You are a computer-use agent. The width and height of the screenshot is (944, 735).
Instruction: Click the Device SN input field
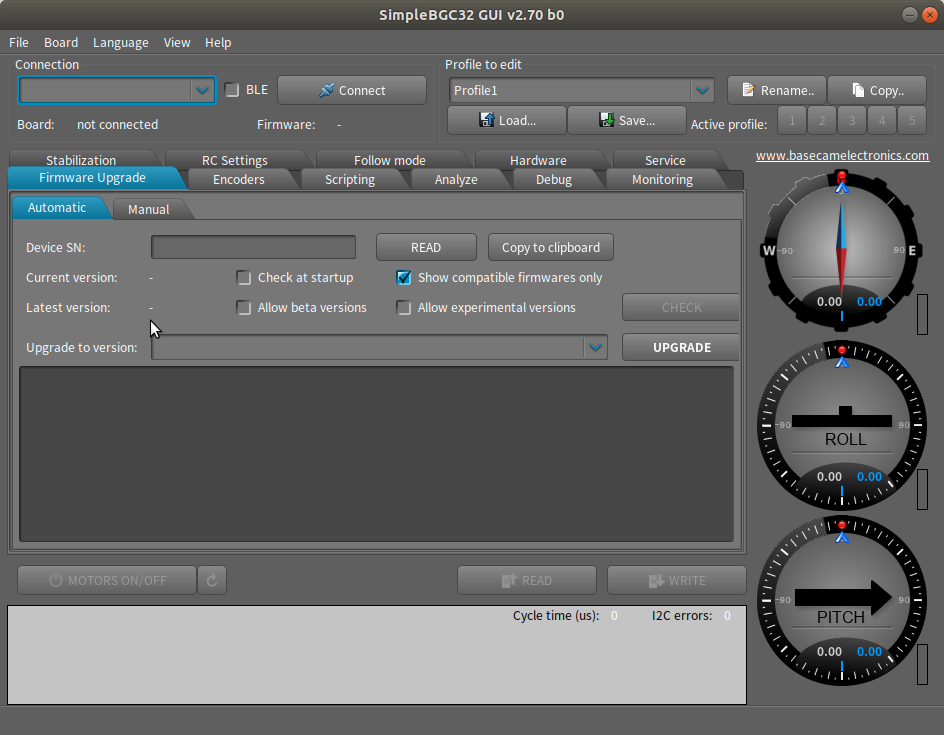click(x=253, y=247)
